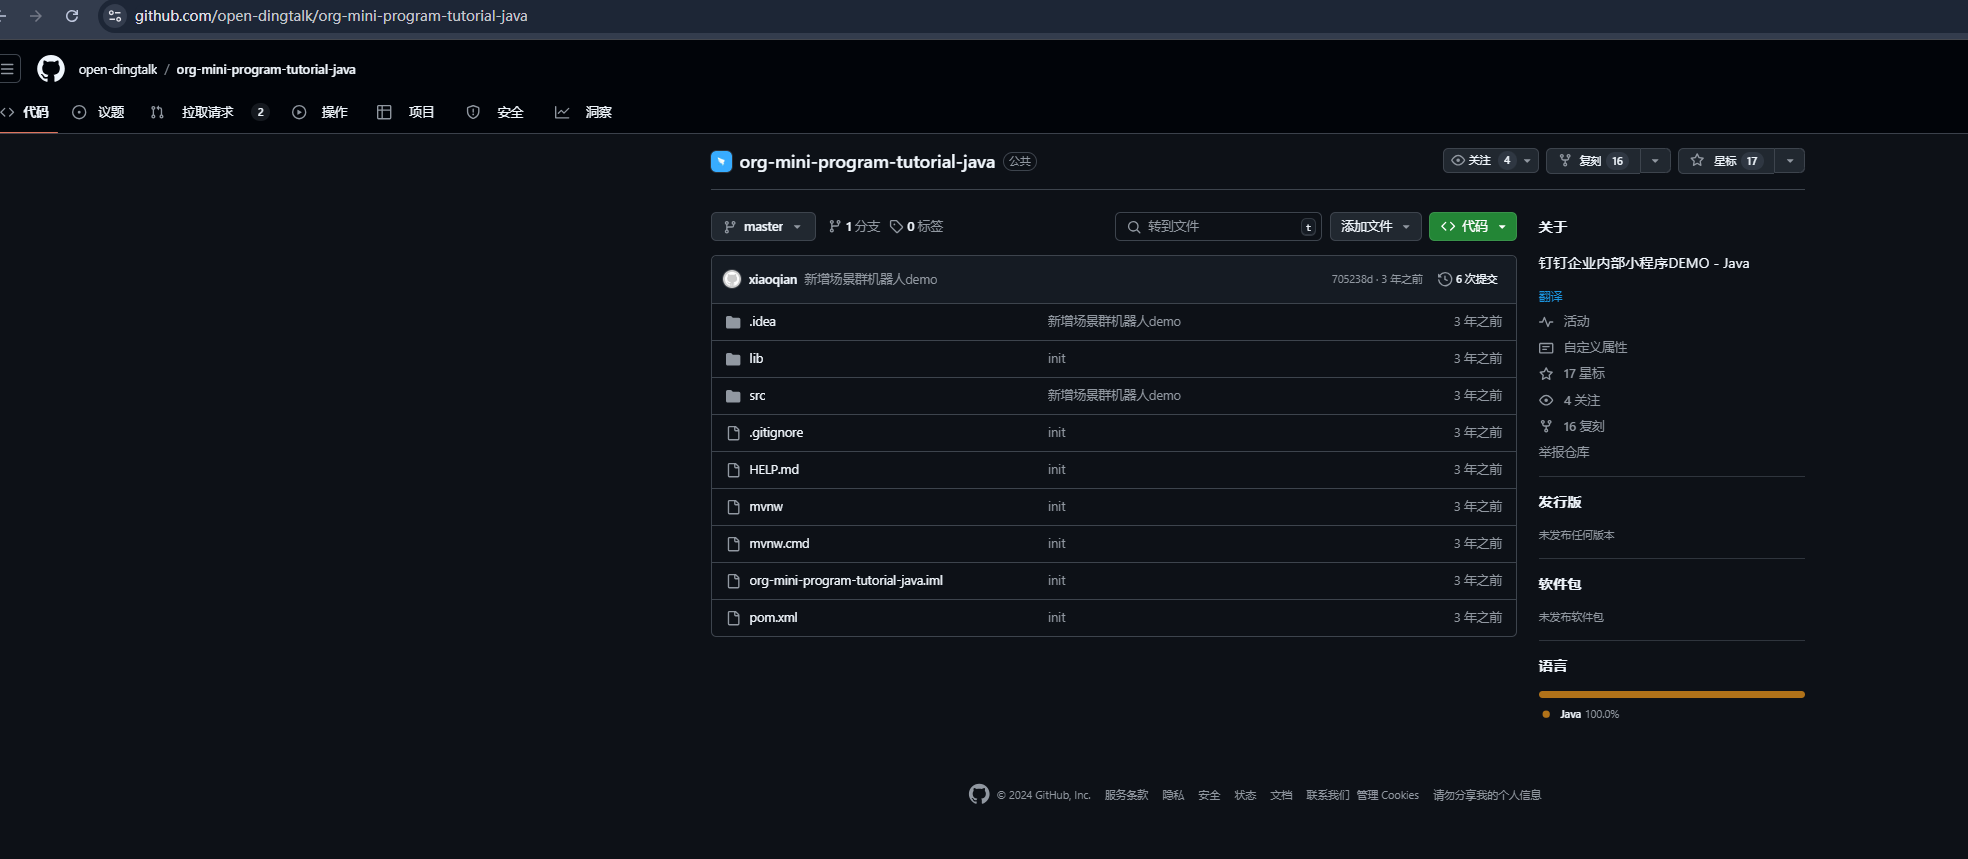Click the 新增场景群机器人demo commit message on src row

[x=1114, y=396]
